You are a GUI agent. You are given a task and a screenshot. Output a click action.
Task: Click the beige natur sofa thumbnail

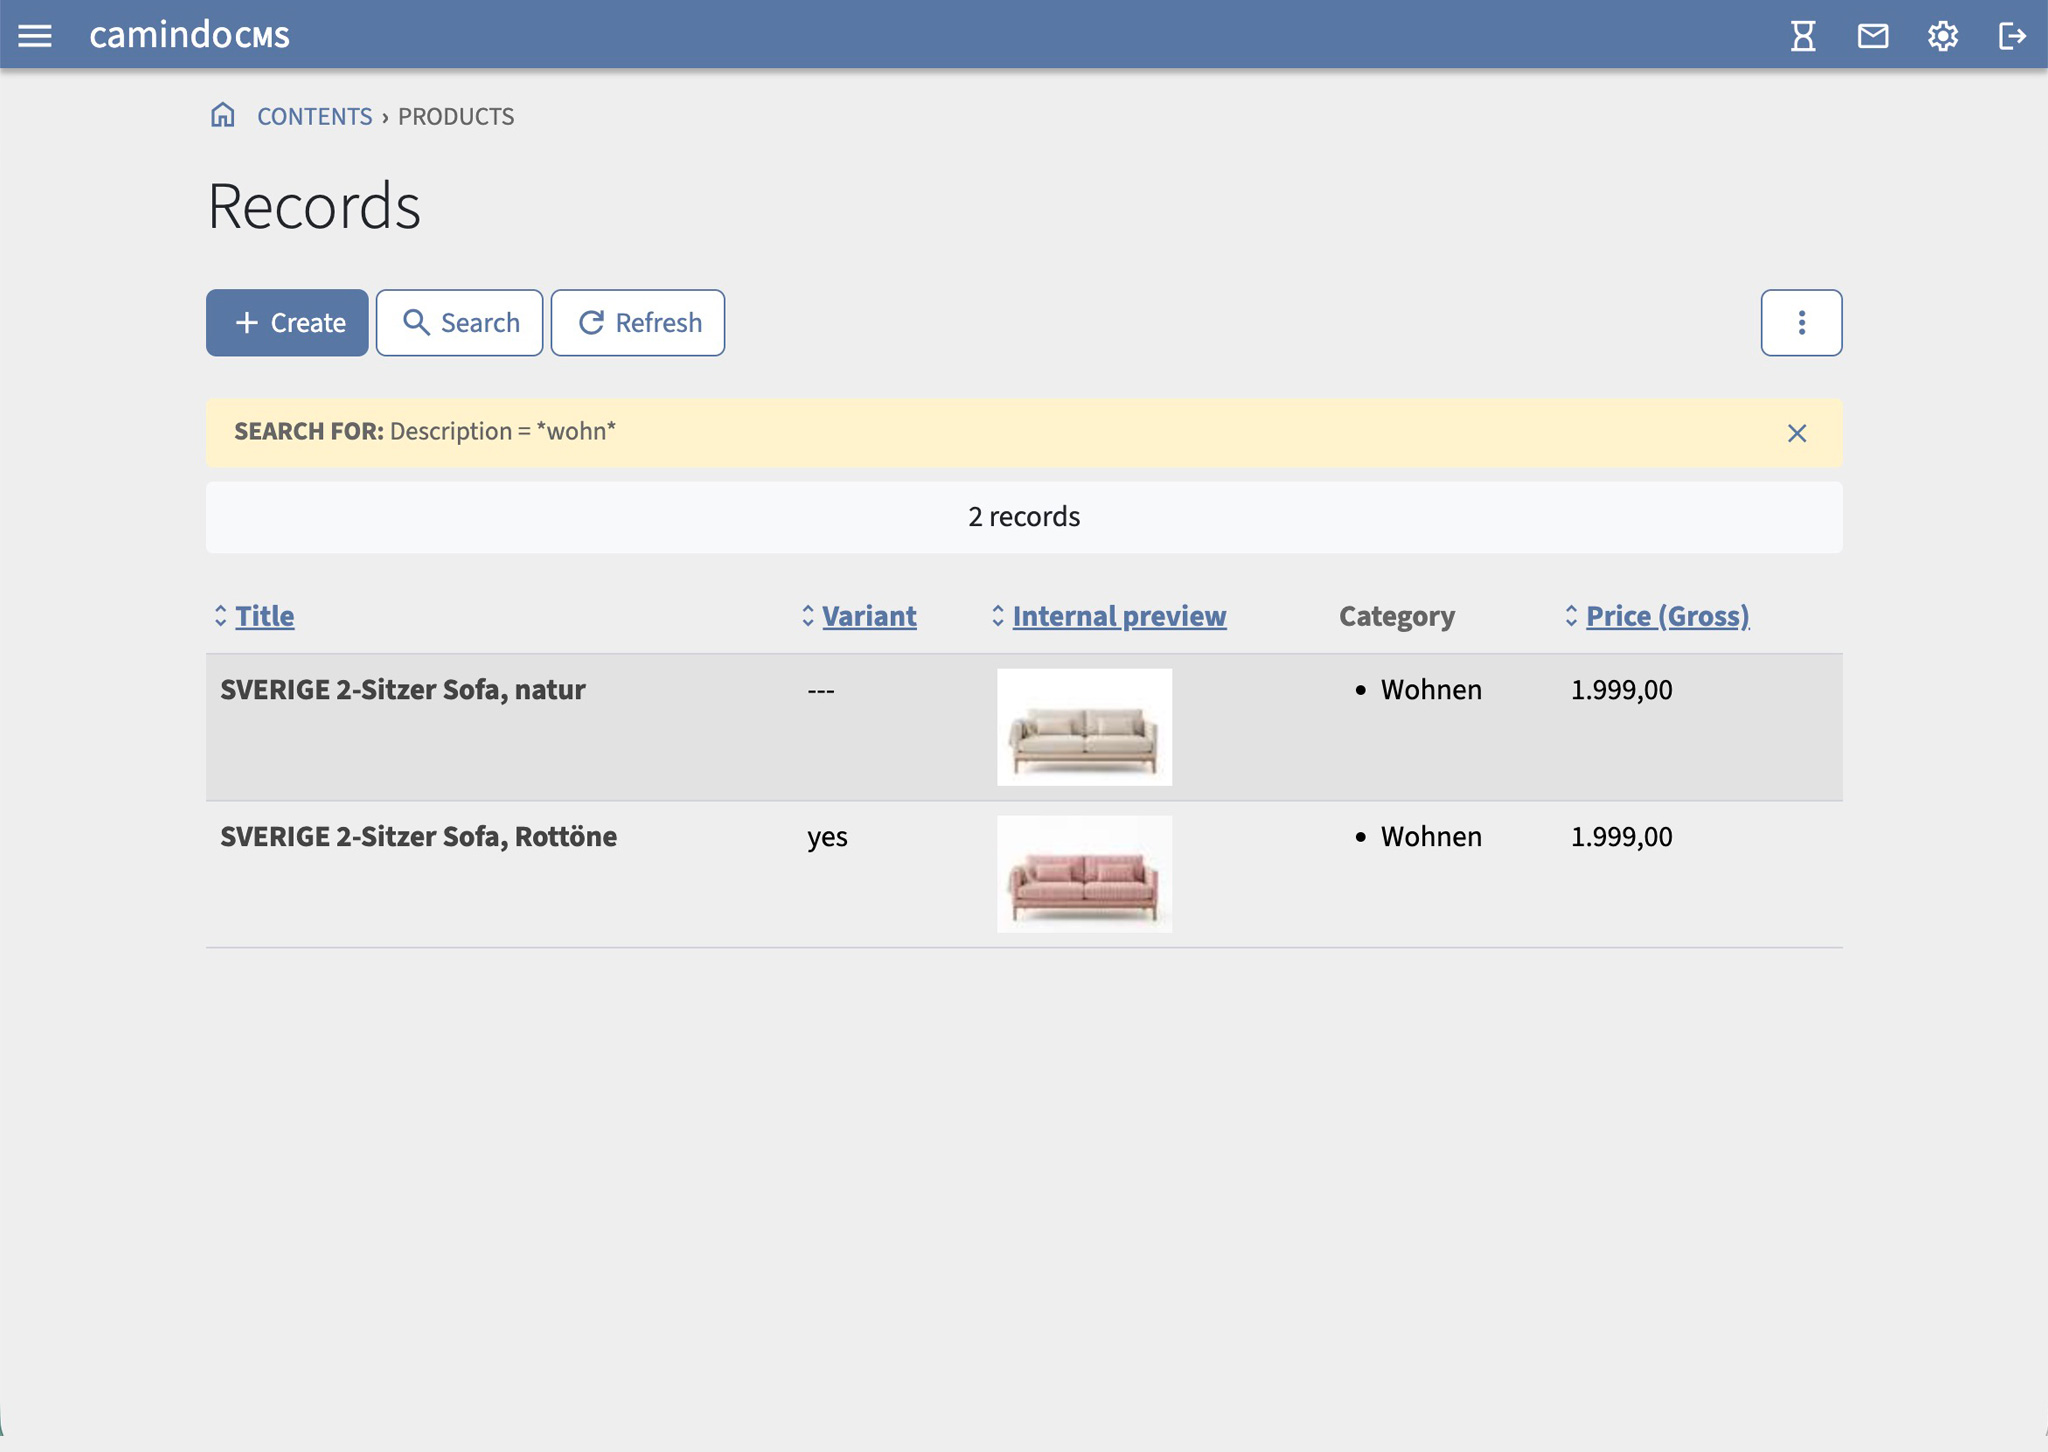(x=1084, y=727)
